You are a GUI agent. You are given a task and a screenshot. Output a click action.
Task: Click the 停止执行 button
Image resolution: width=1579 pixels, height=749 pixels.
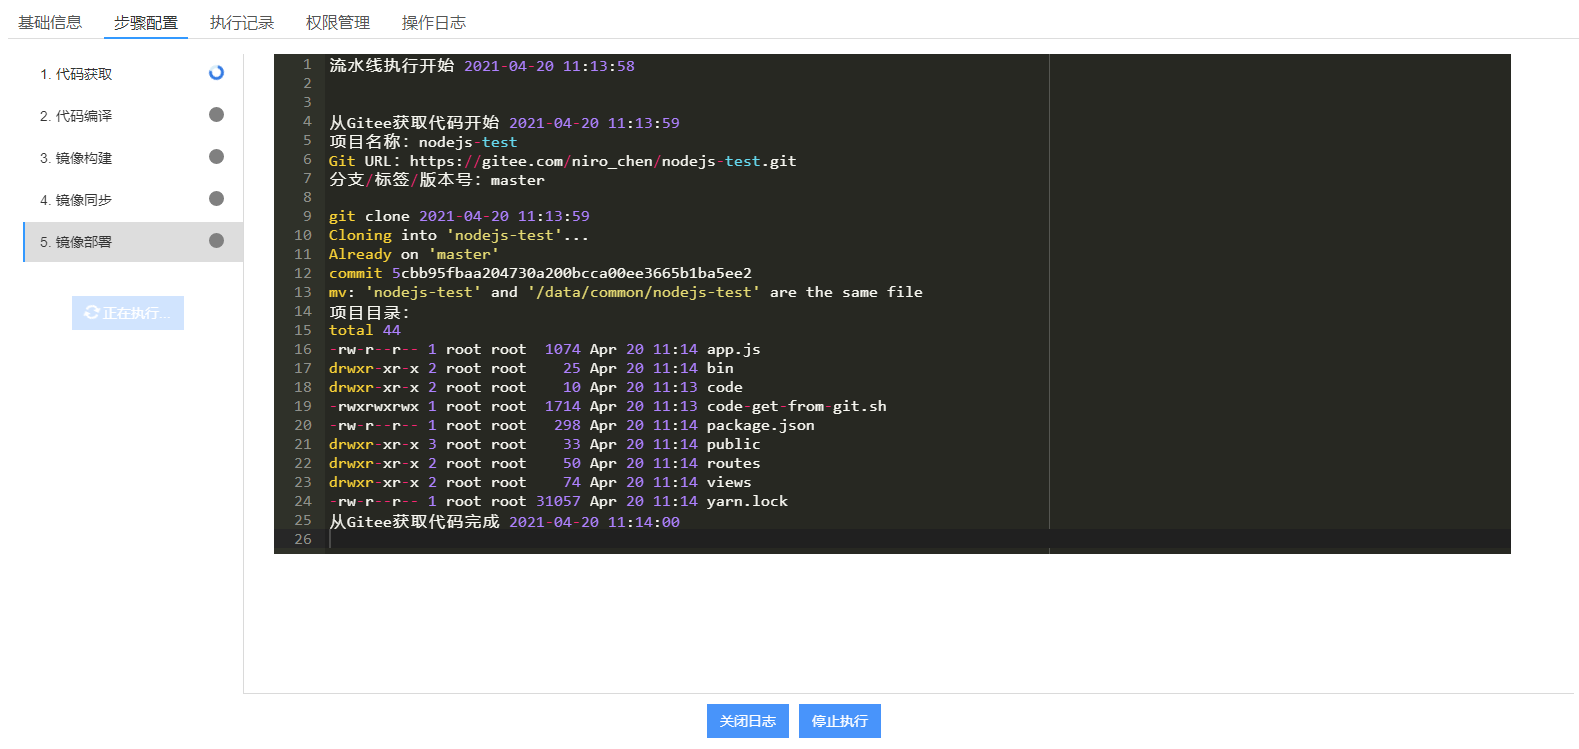pos(840,721)
